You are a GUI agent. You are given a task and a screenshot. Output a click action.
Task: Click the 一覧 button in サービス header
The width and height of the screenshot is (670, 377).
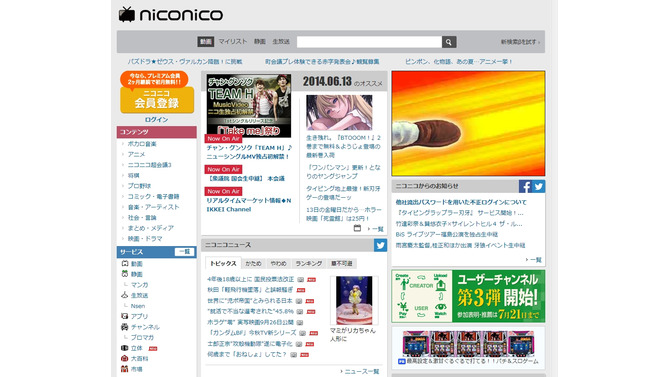coord(185,252)
